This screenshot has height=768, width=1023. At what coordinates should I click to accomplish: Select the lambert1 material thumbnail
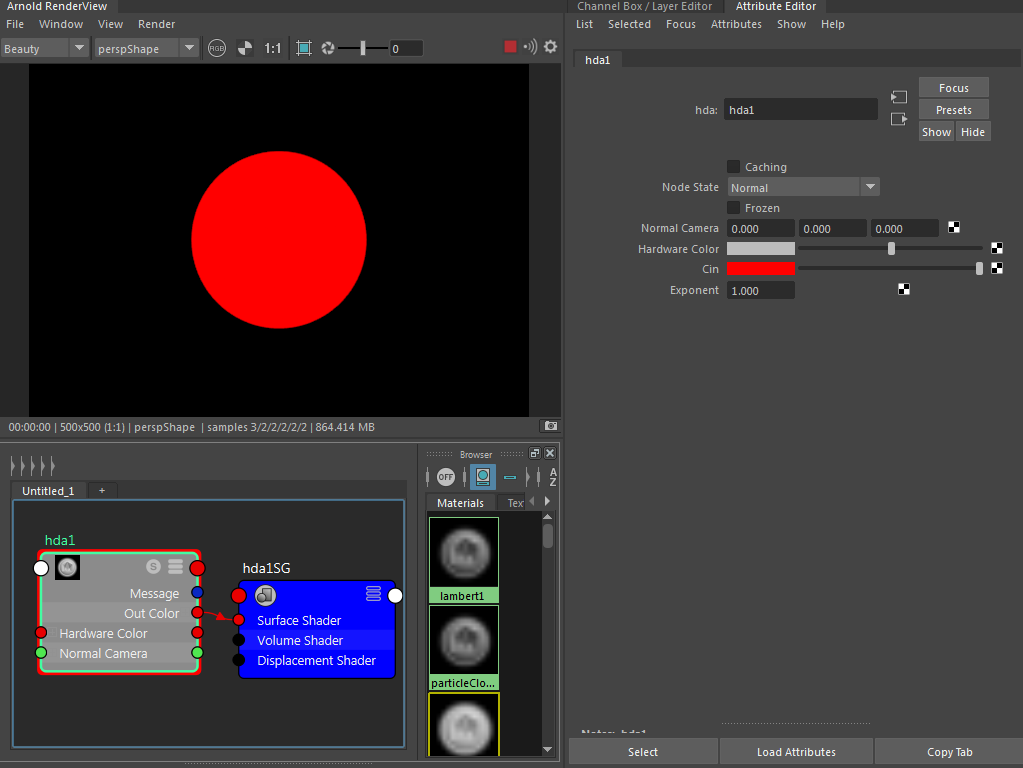pos(464,558)
